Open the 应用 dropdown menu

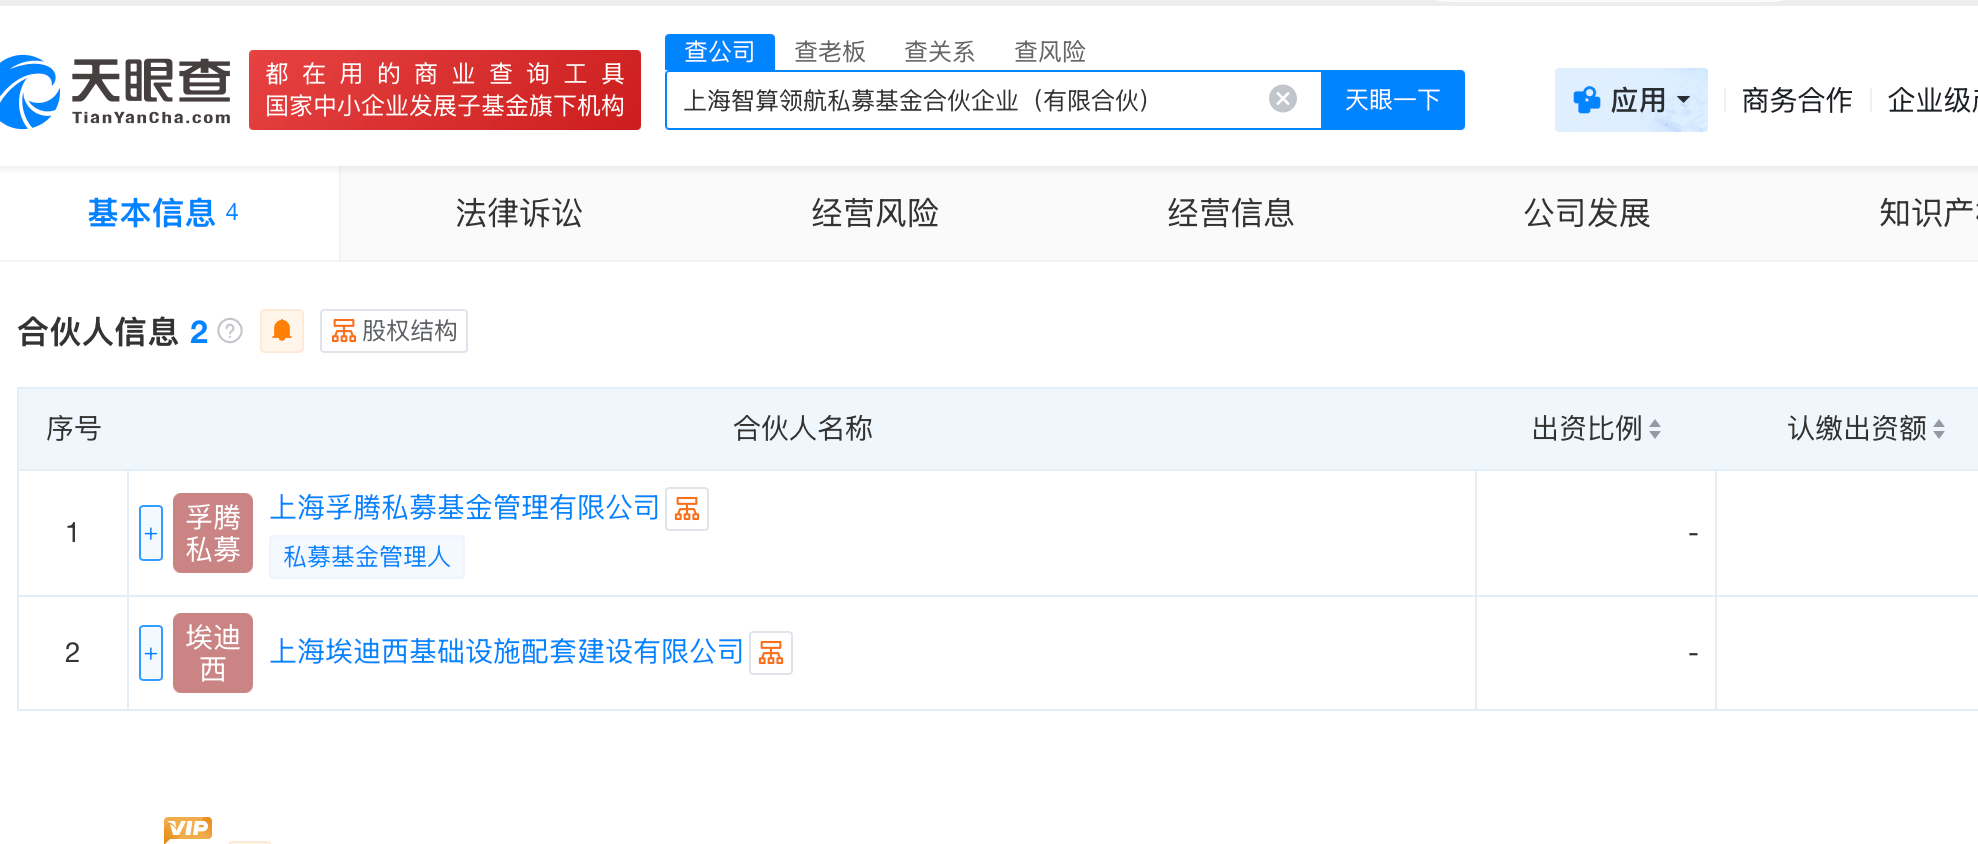(x=1631, y=100)
